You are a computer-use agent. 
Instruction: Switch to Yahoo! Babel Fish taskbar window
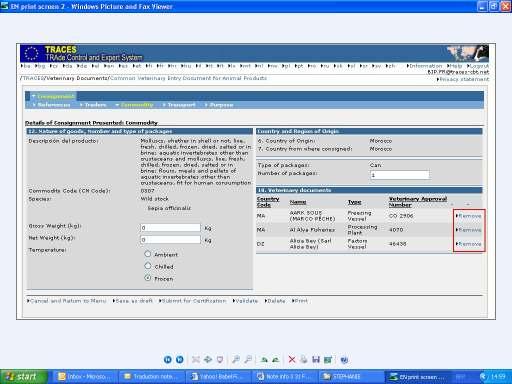tap(217, 377)
